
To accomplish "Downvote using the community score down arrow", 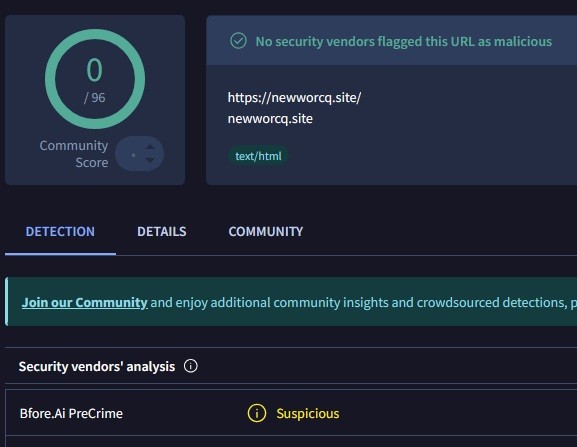I will 150,160.
